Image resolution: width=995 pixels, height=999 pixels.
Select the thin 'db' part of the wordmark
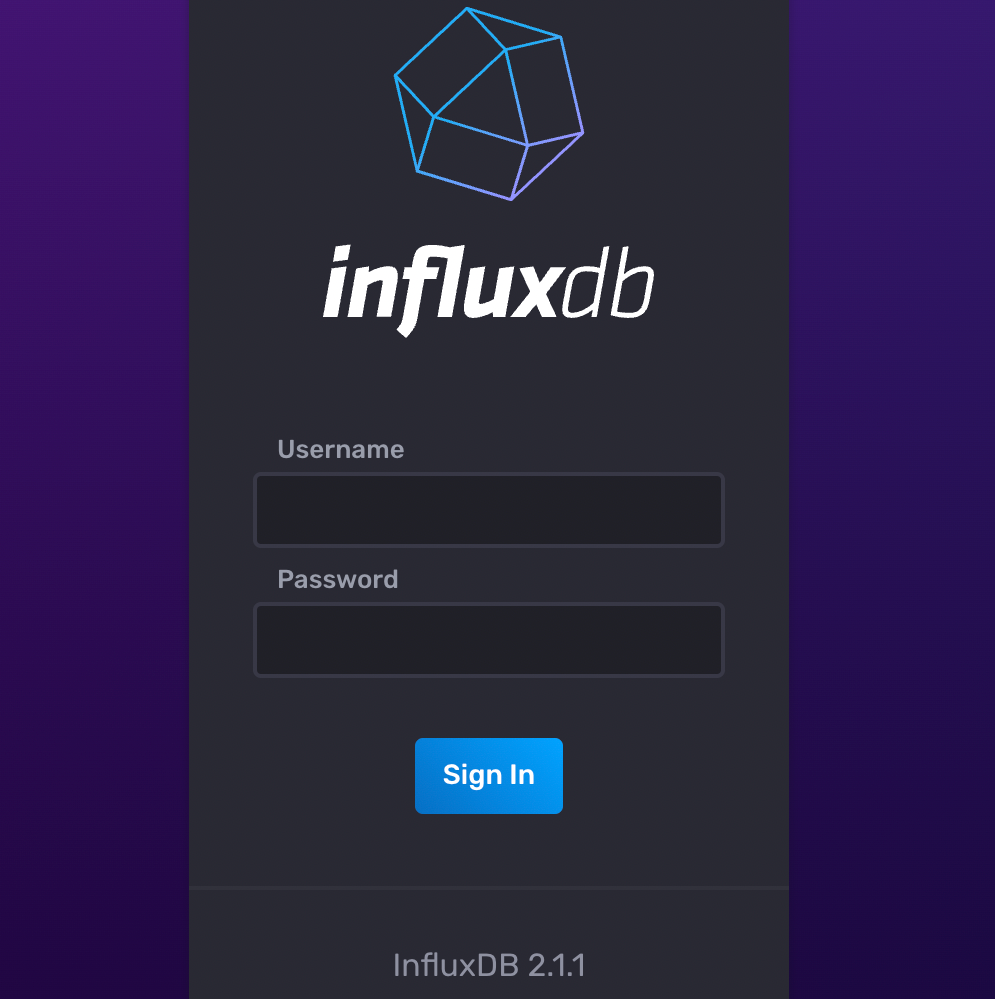click(608, 282)
